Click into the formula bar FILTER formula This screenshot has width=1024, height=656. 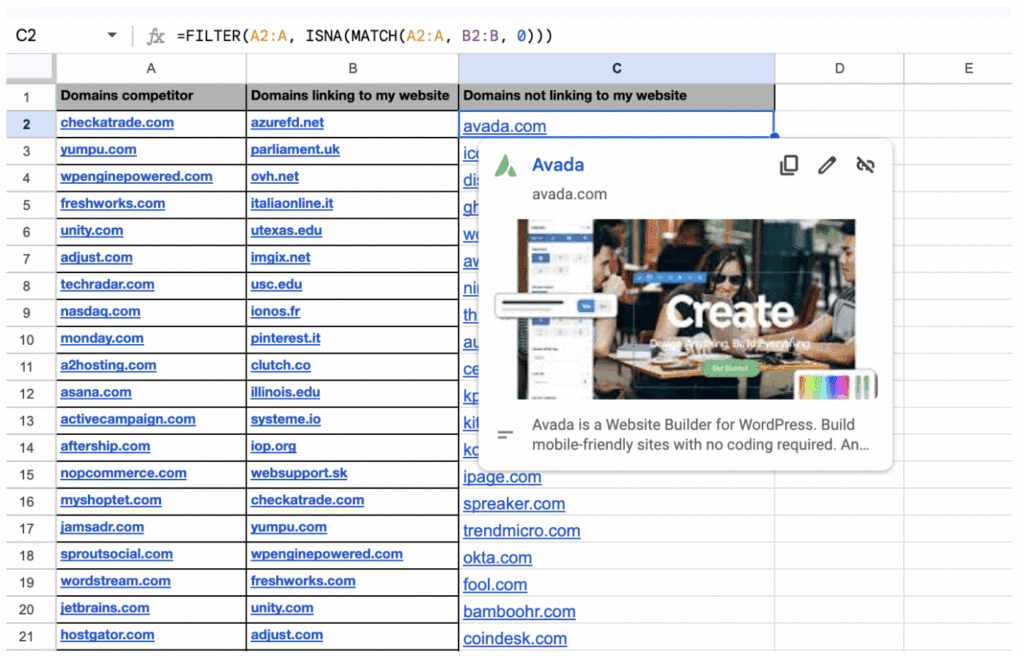[x=364, y=36]
